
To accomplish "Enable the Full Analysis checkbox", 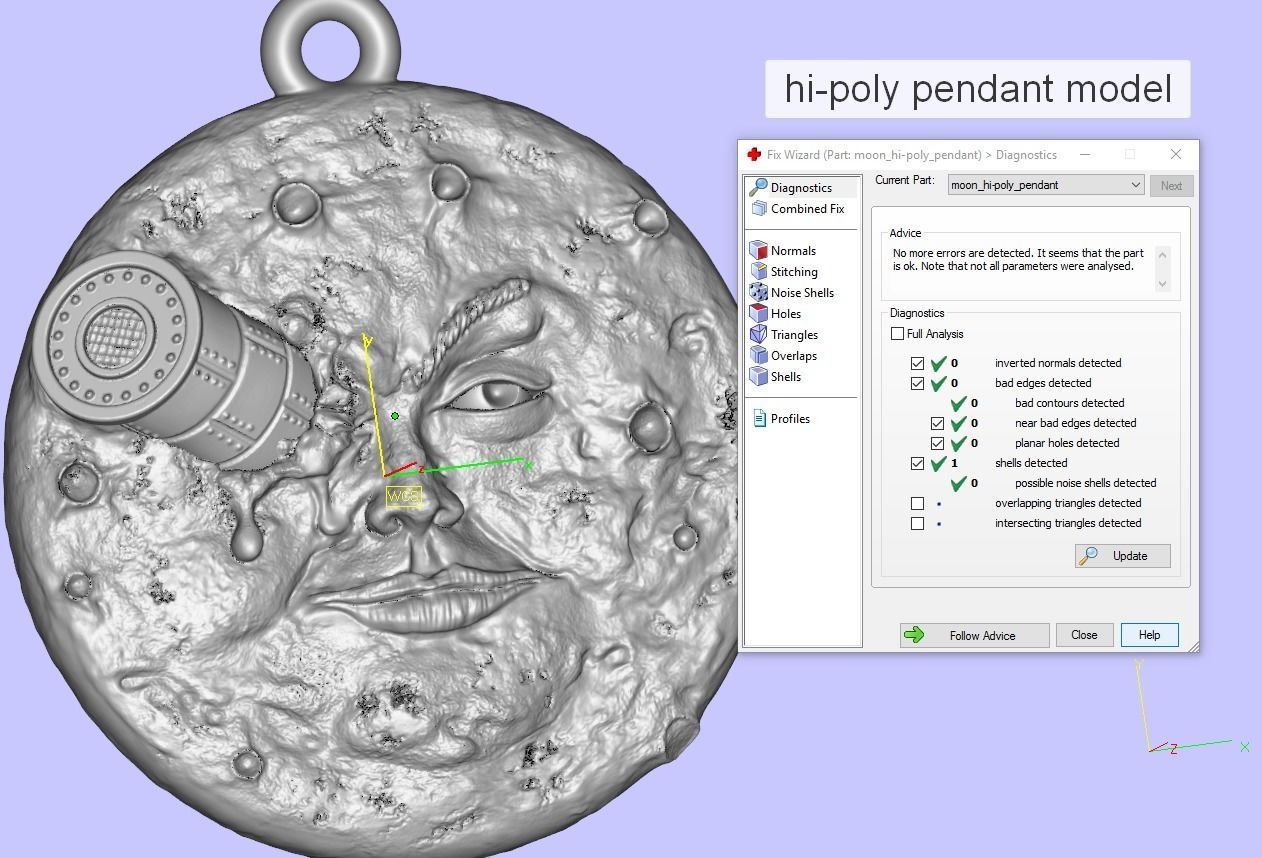I will tap(897, 333).
